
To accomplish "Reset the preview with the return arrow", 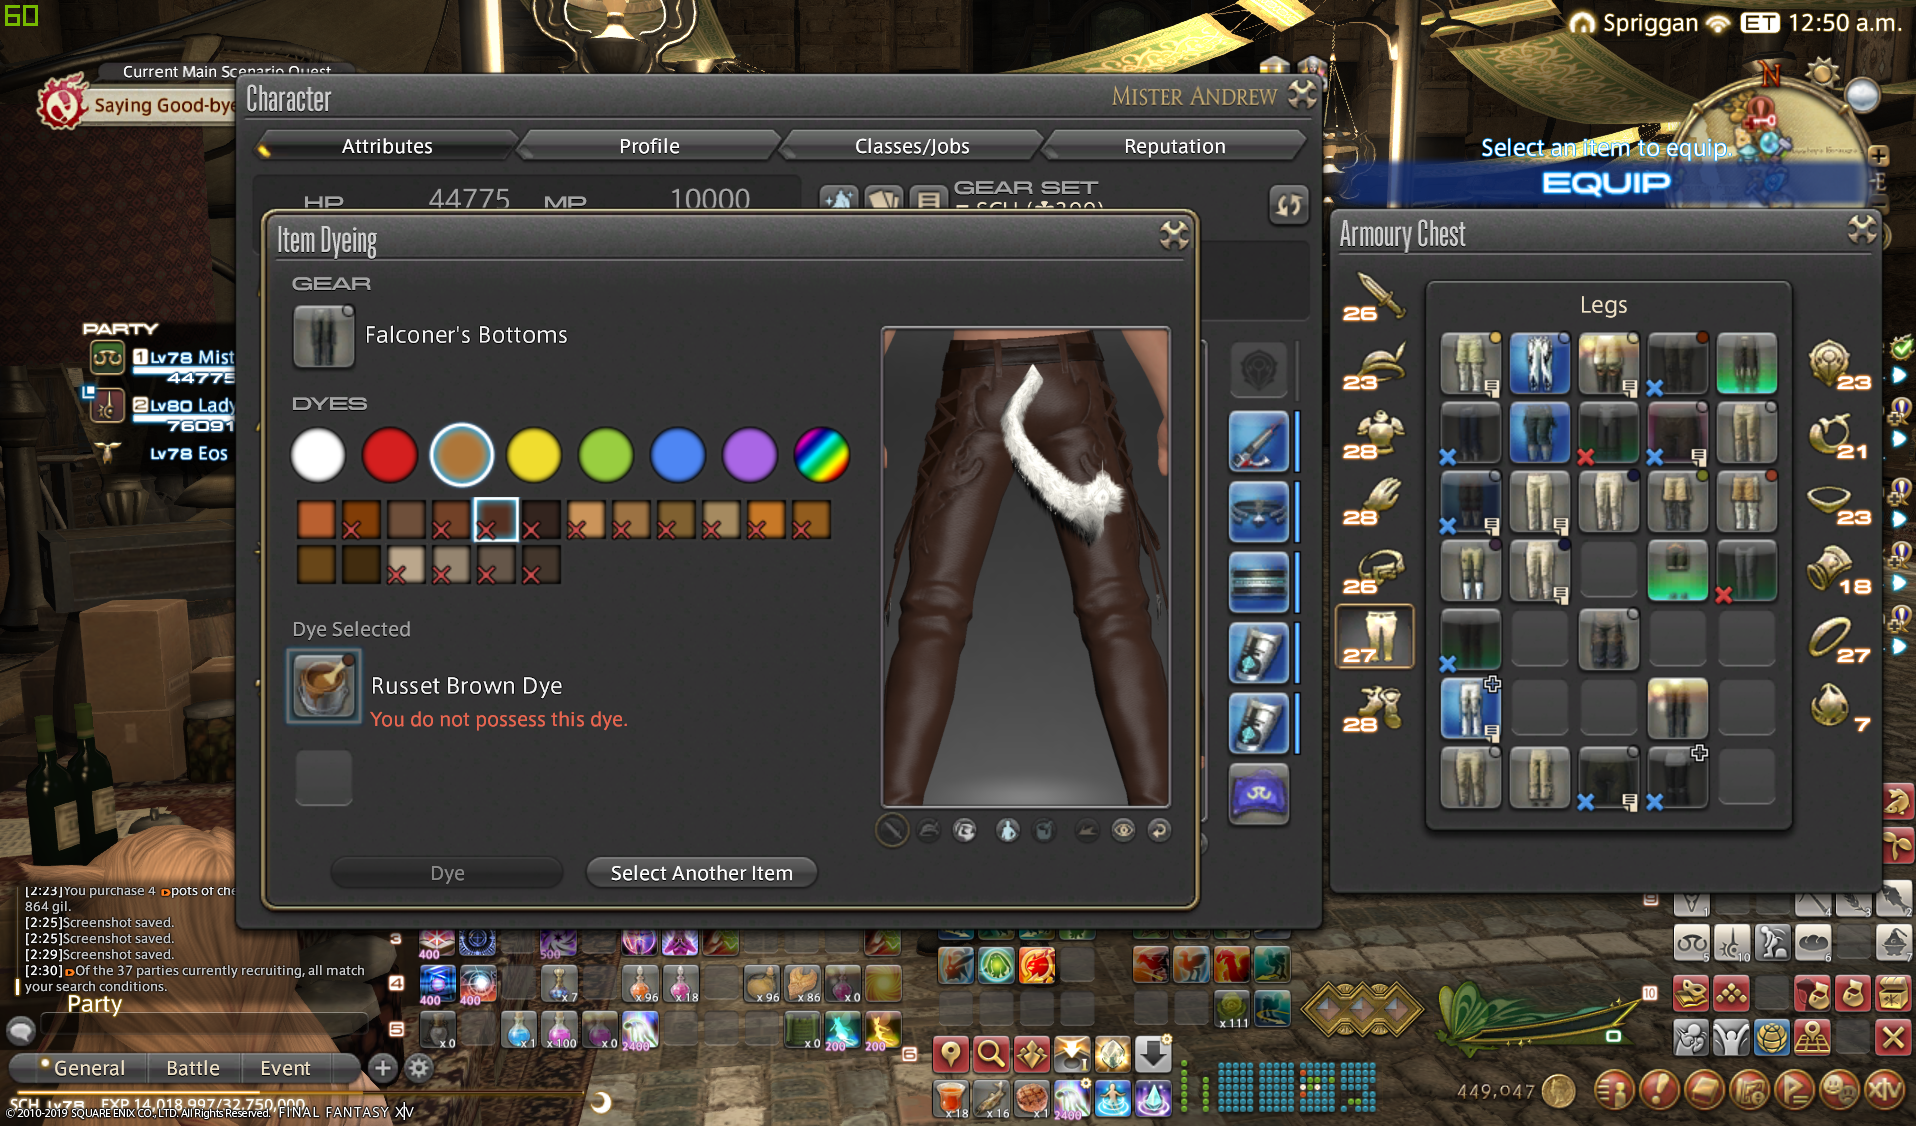I will click(x=1159, y=830).
